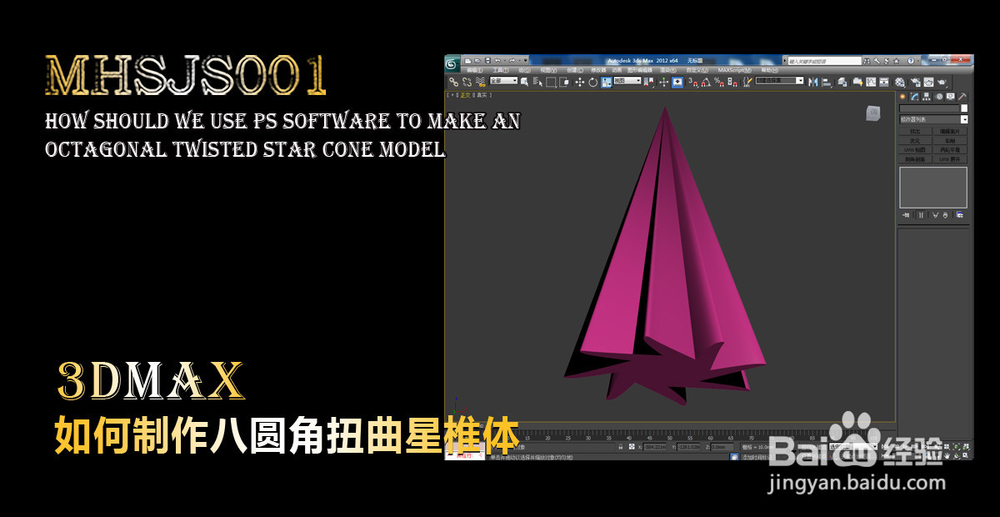Click the ViewCube in the viewport
Screen dimensions: 1000x517
tap(873, 113)
